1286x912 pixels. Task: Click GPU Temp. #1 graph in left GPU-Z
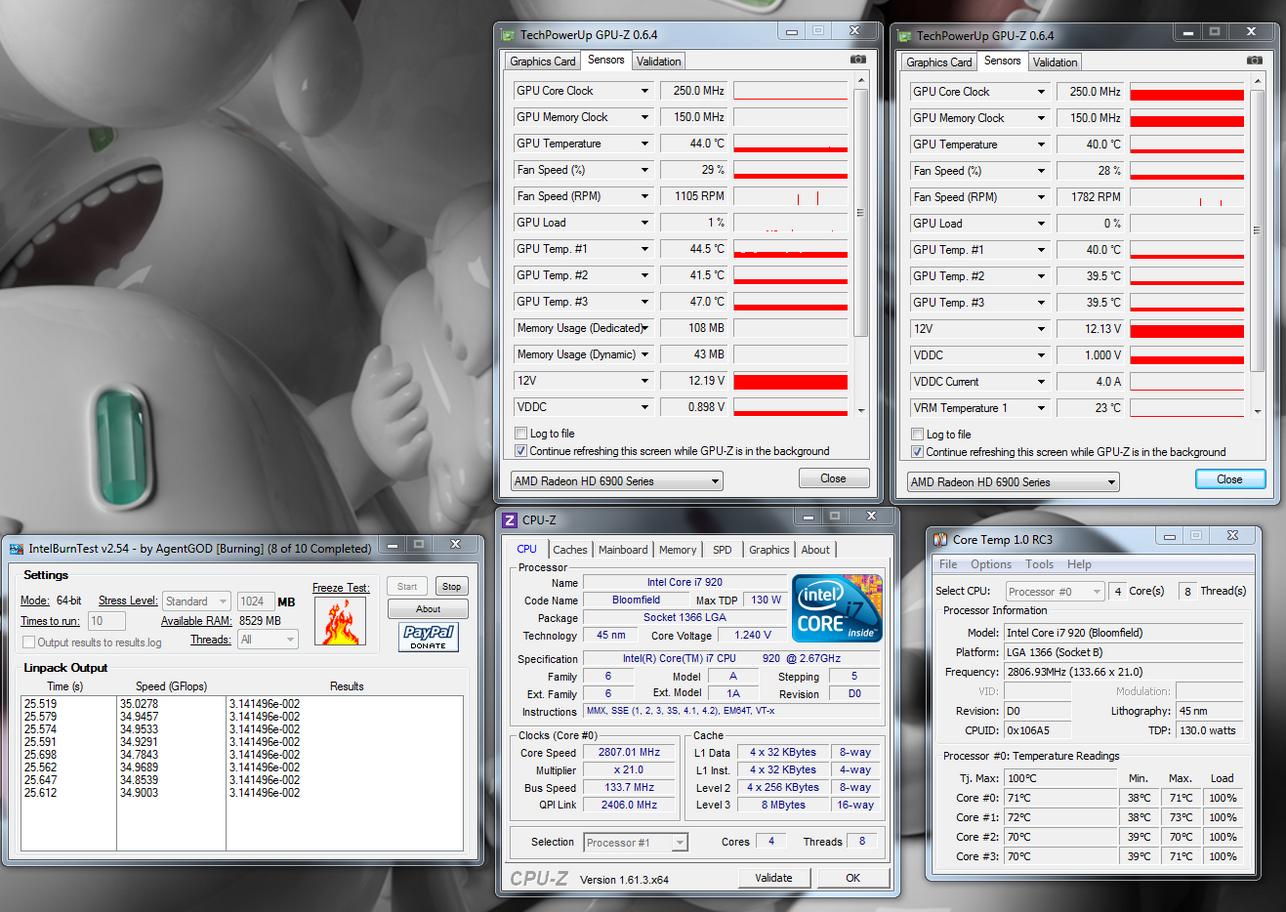point(790,249)
